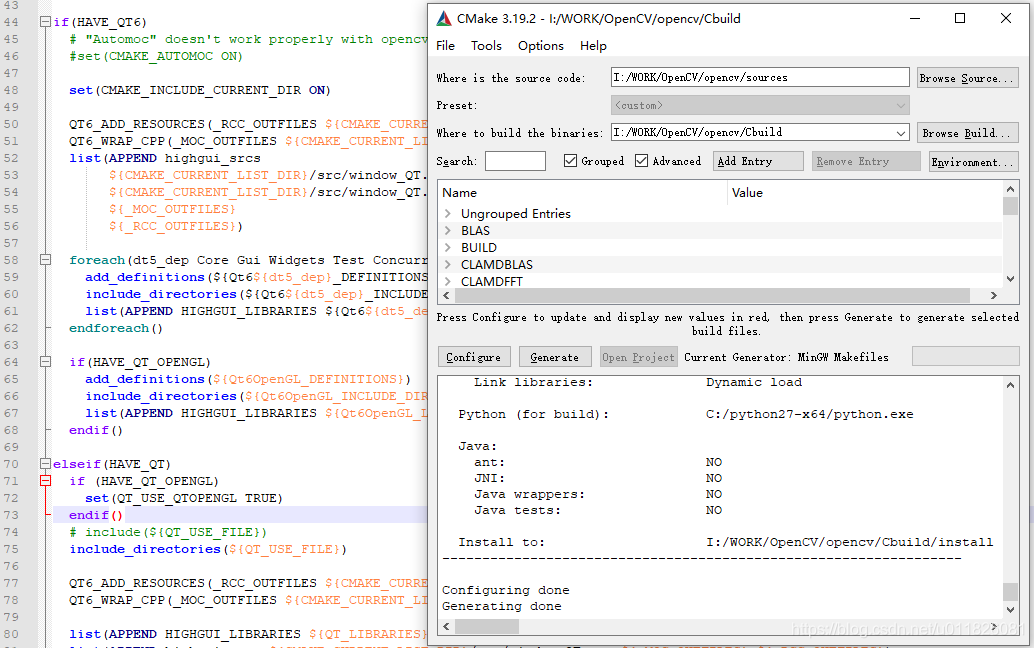Screen dimensions: 1034x648
Task: Expand the BUILD group
Action: [x=448, y=247]
